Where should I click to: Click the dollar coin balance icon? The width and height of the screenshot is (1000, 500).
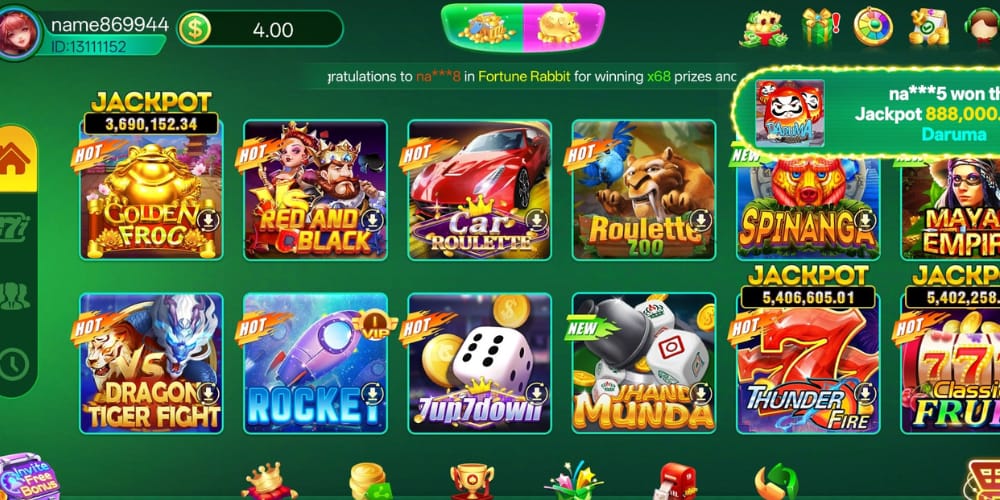click(194, 29)
